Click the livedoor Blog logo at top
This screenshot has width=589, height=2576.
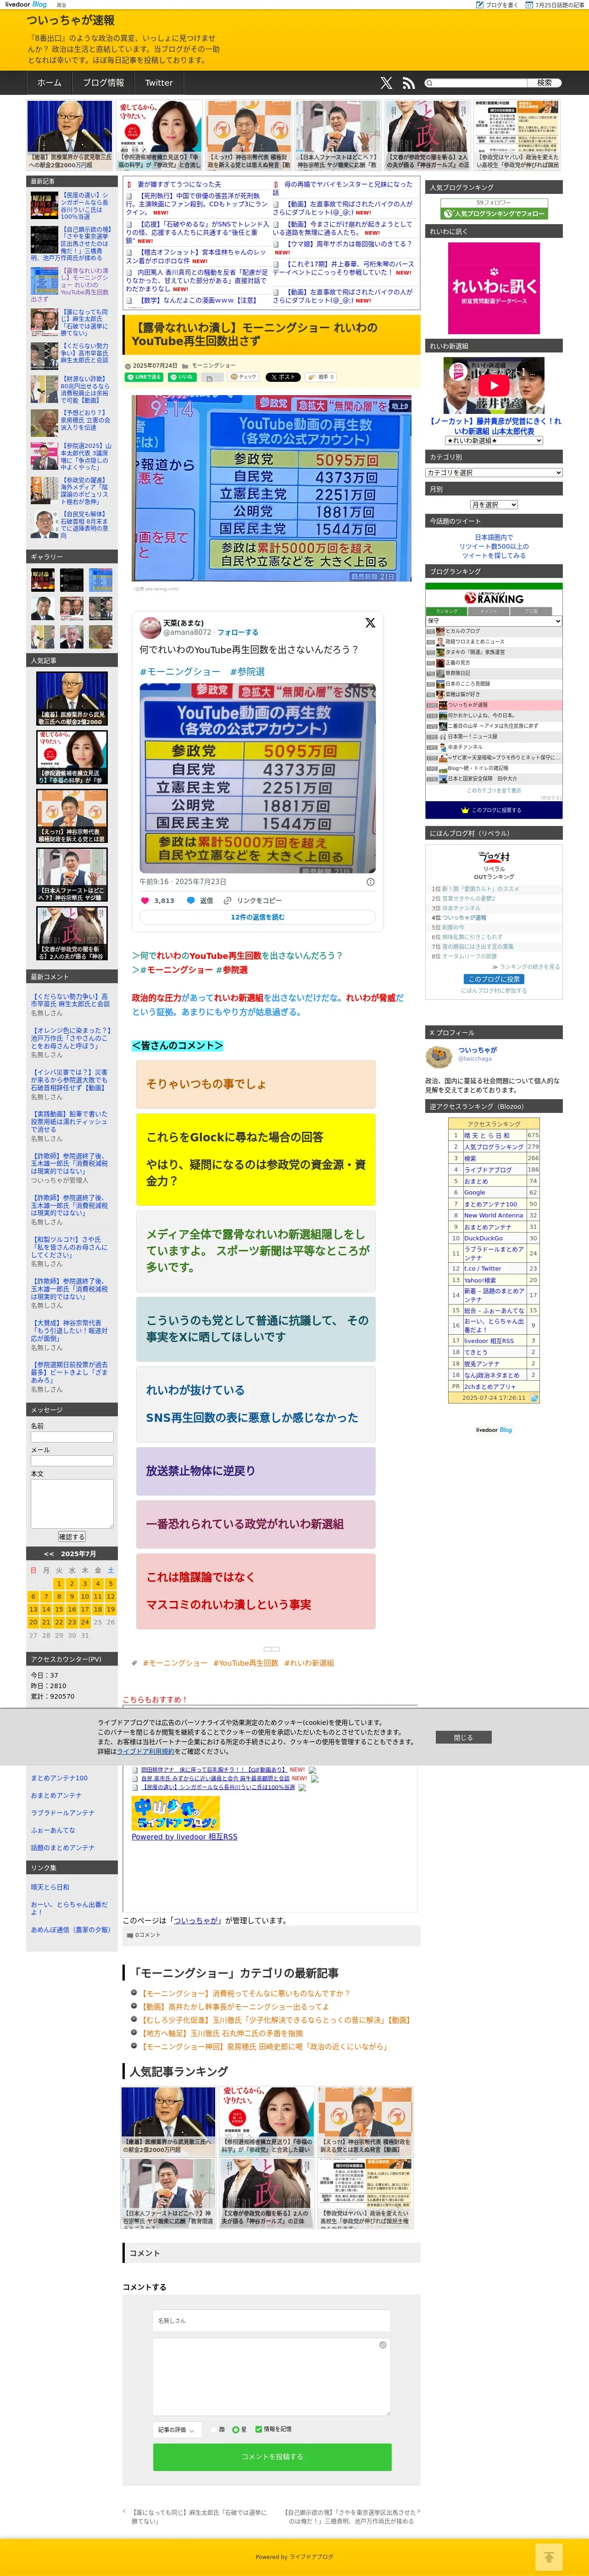(26, 5)
